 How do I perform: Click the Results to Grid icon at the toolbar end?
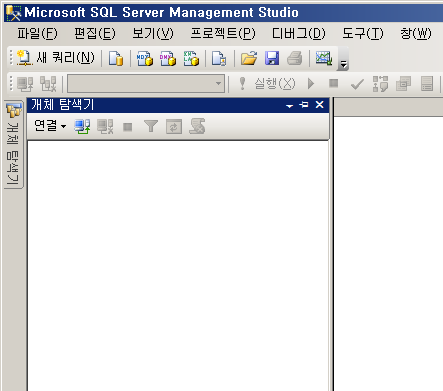427,84
